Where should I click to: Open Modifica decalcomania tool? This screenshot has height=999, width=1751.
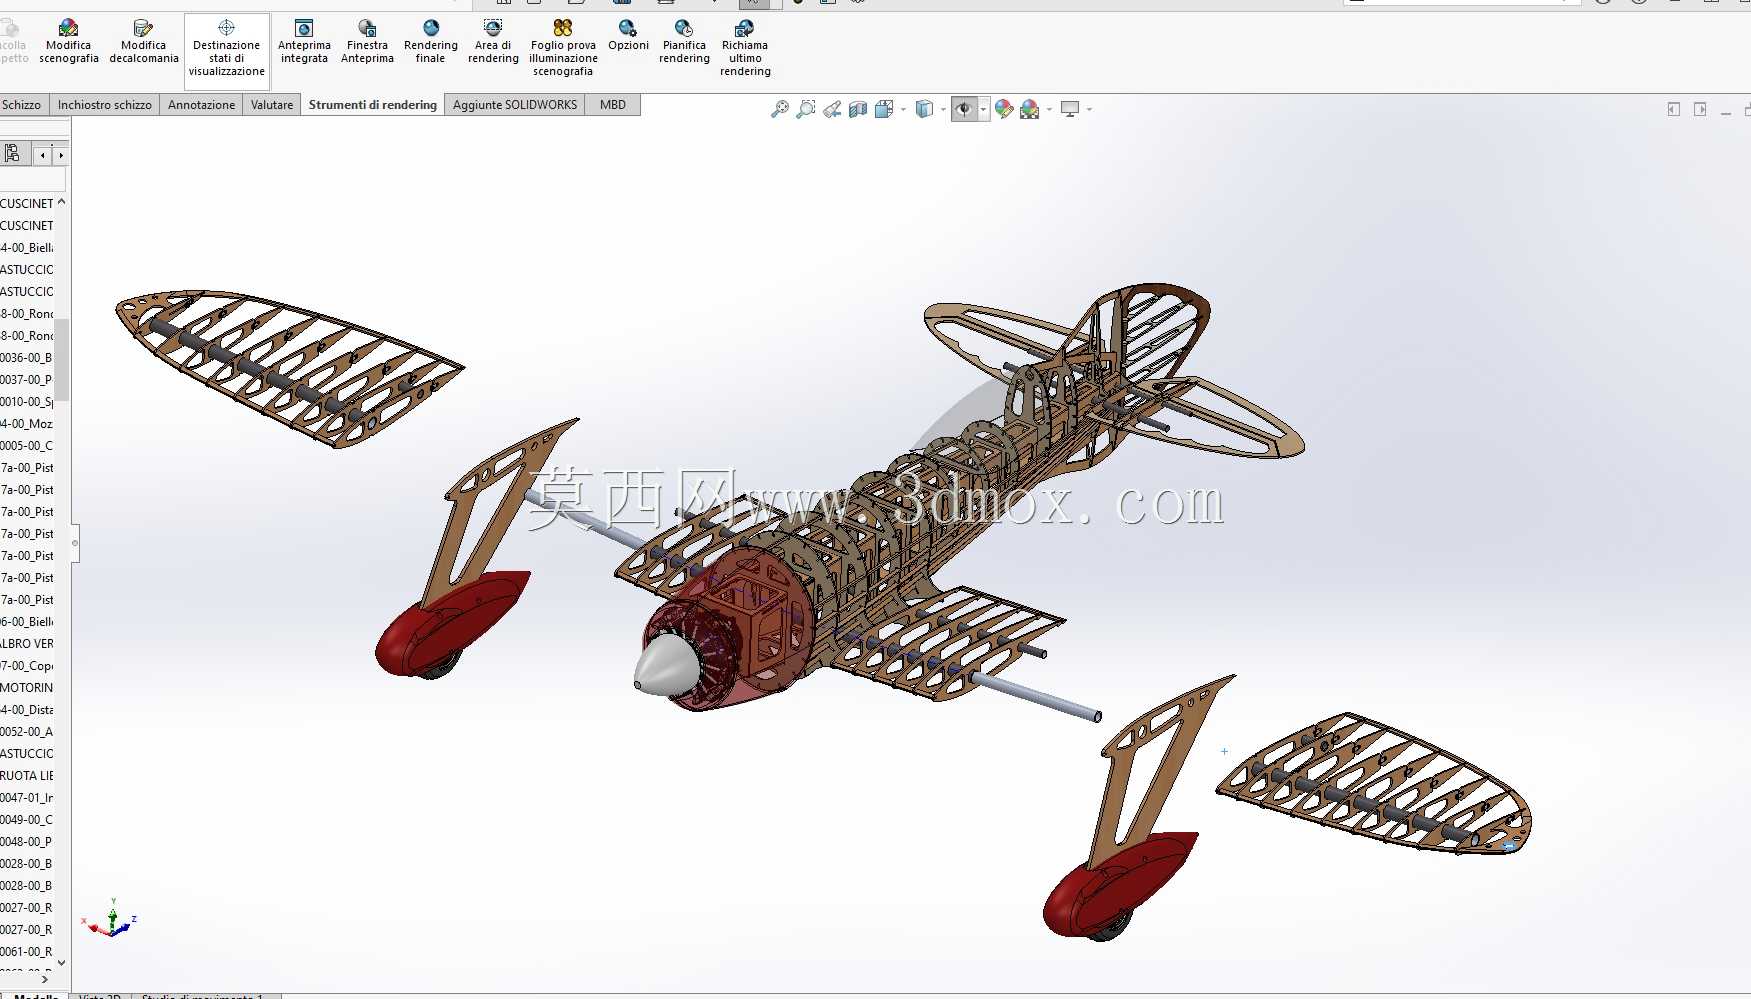(x=144, y=41)
